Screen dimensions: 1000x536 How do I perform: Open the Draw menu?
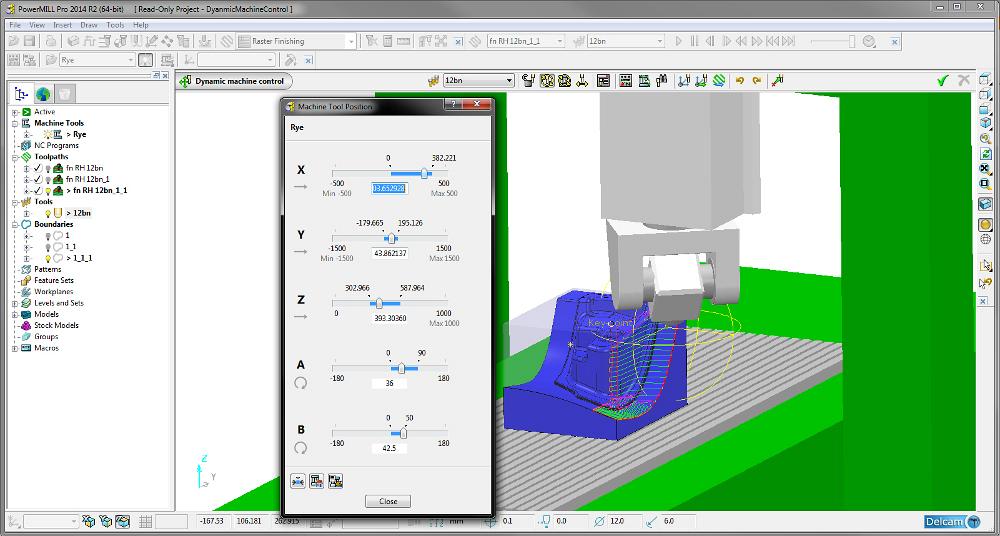point(89,25)
